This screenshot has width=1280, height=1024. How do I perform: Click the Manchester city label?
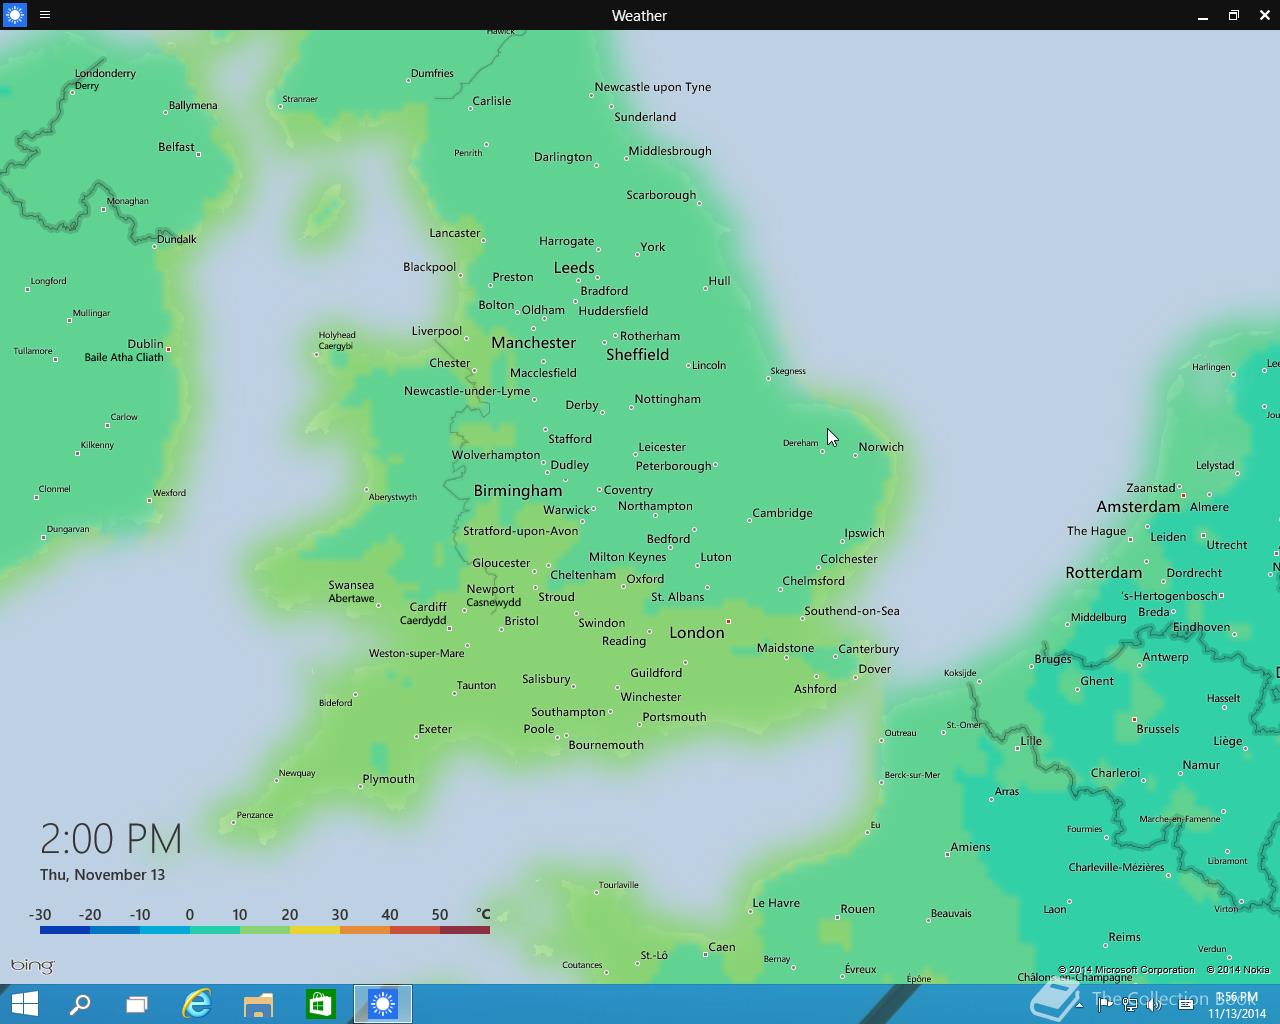[x=533, y=343]
